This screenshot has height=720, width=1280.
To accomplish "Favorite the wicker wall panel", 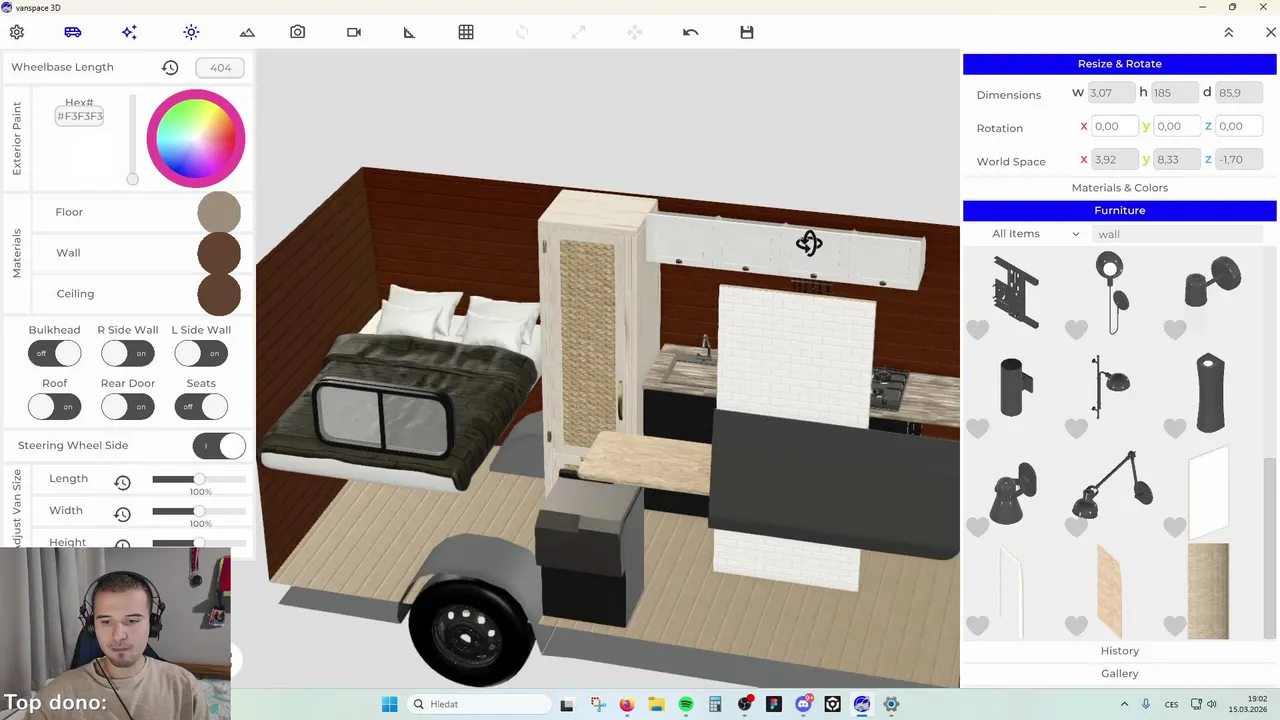I will [x=1174, y=626].
